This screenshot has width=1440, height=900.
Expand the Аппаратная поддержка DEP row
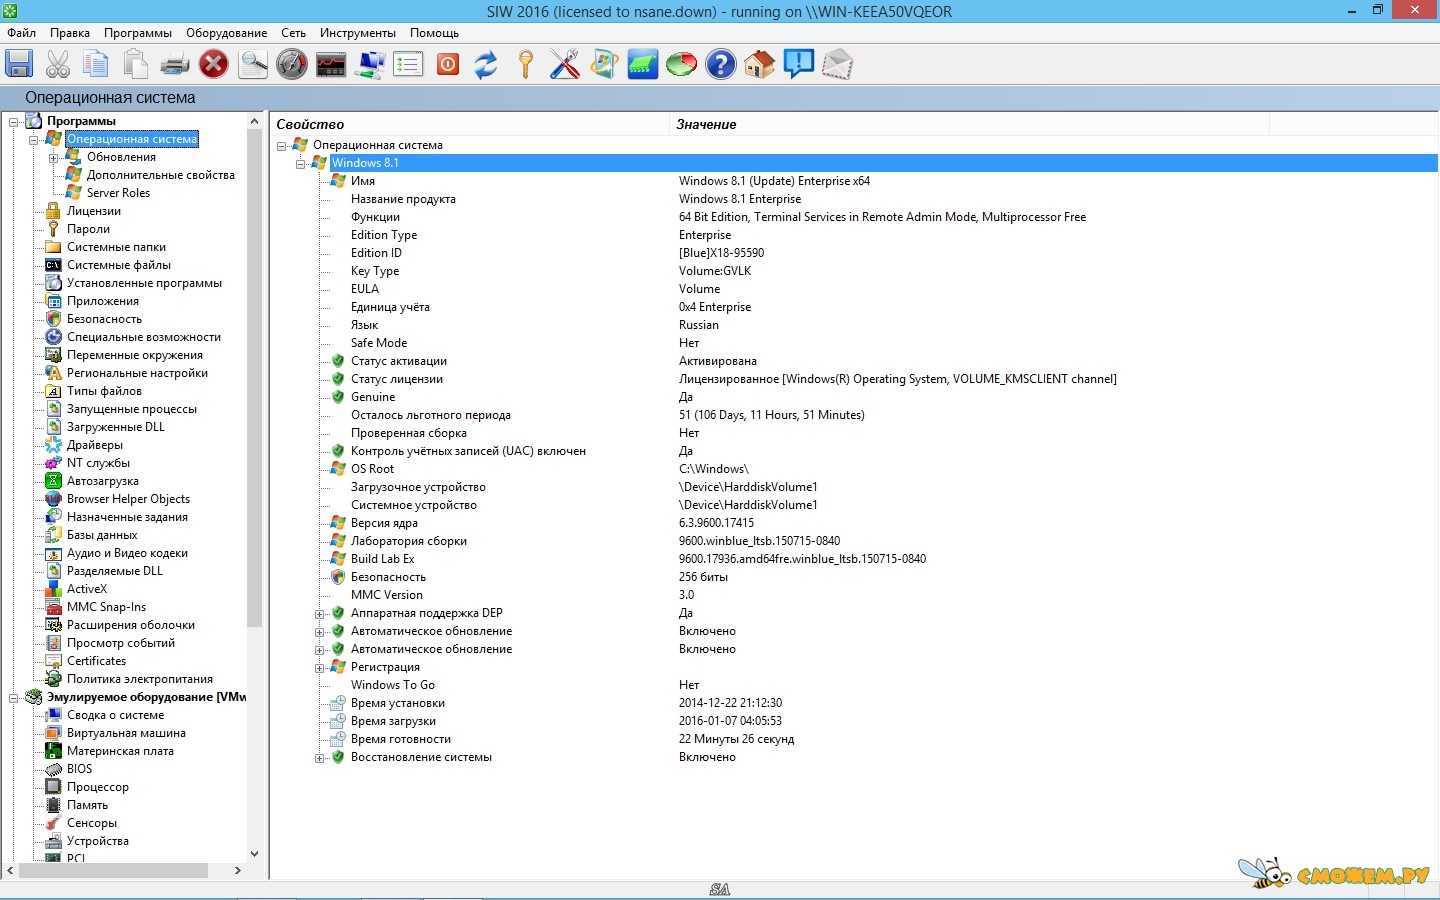(x=320, y=614)
